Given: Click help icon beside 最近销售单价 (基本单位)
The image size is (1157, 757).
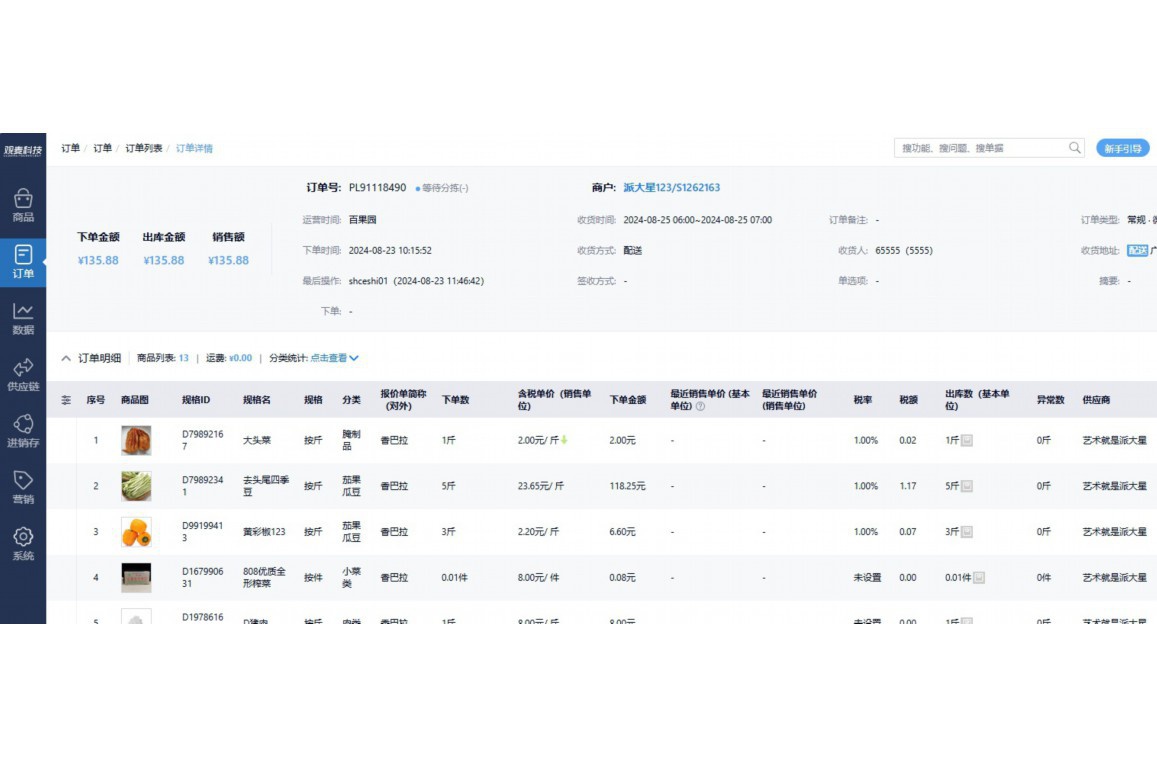Looking at the screenshot, I should coord(700,407).
